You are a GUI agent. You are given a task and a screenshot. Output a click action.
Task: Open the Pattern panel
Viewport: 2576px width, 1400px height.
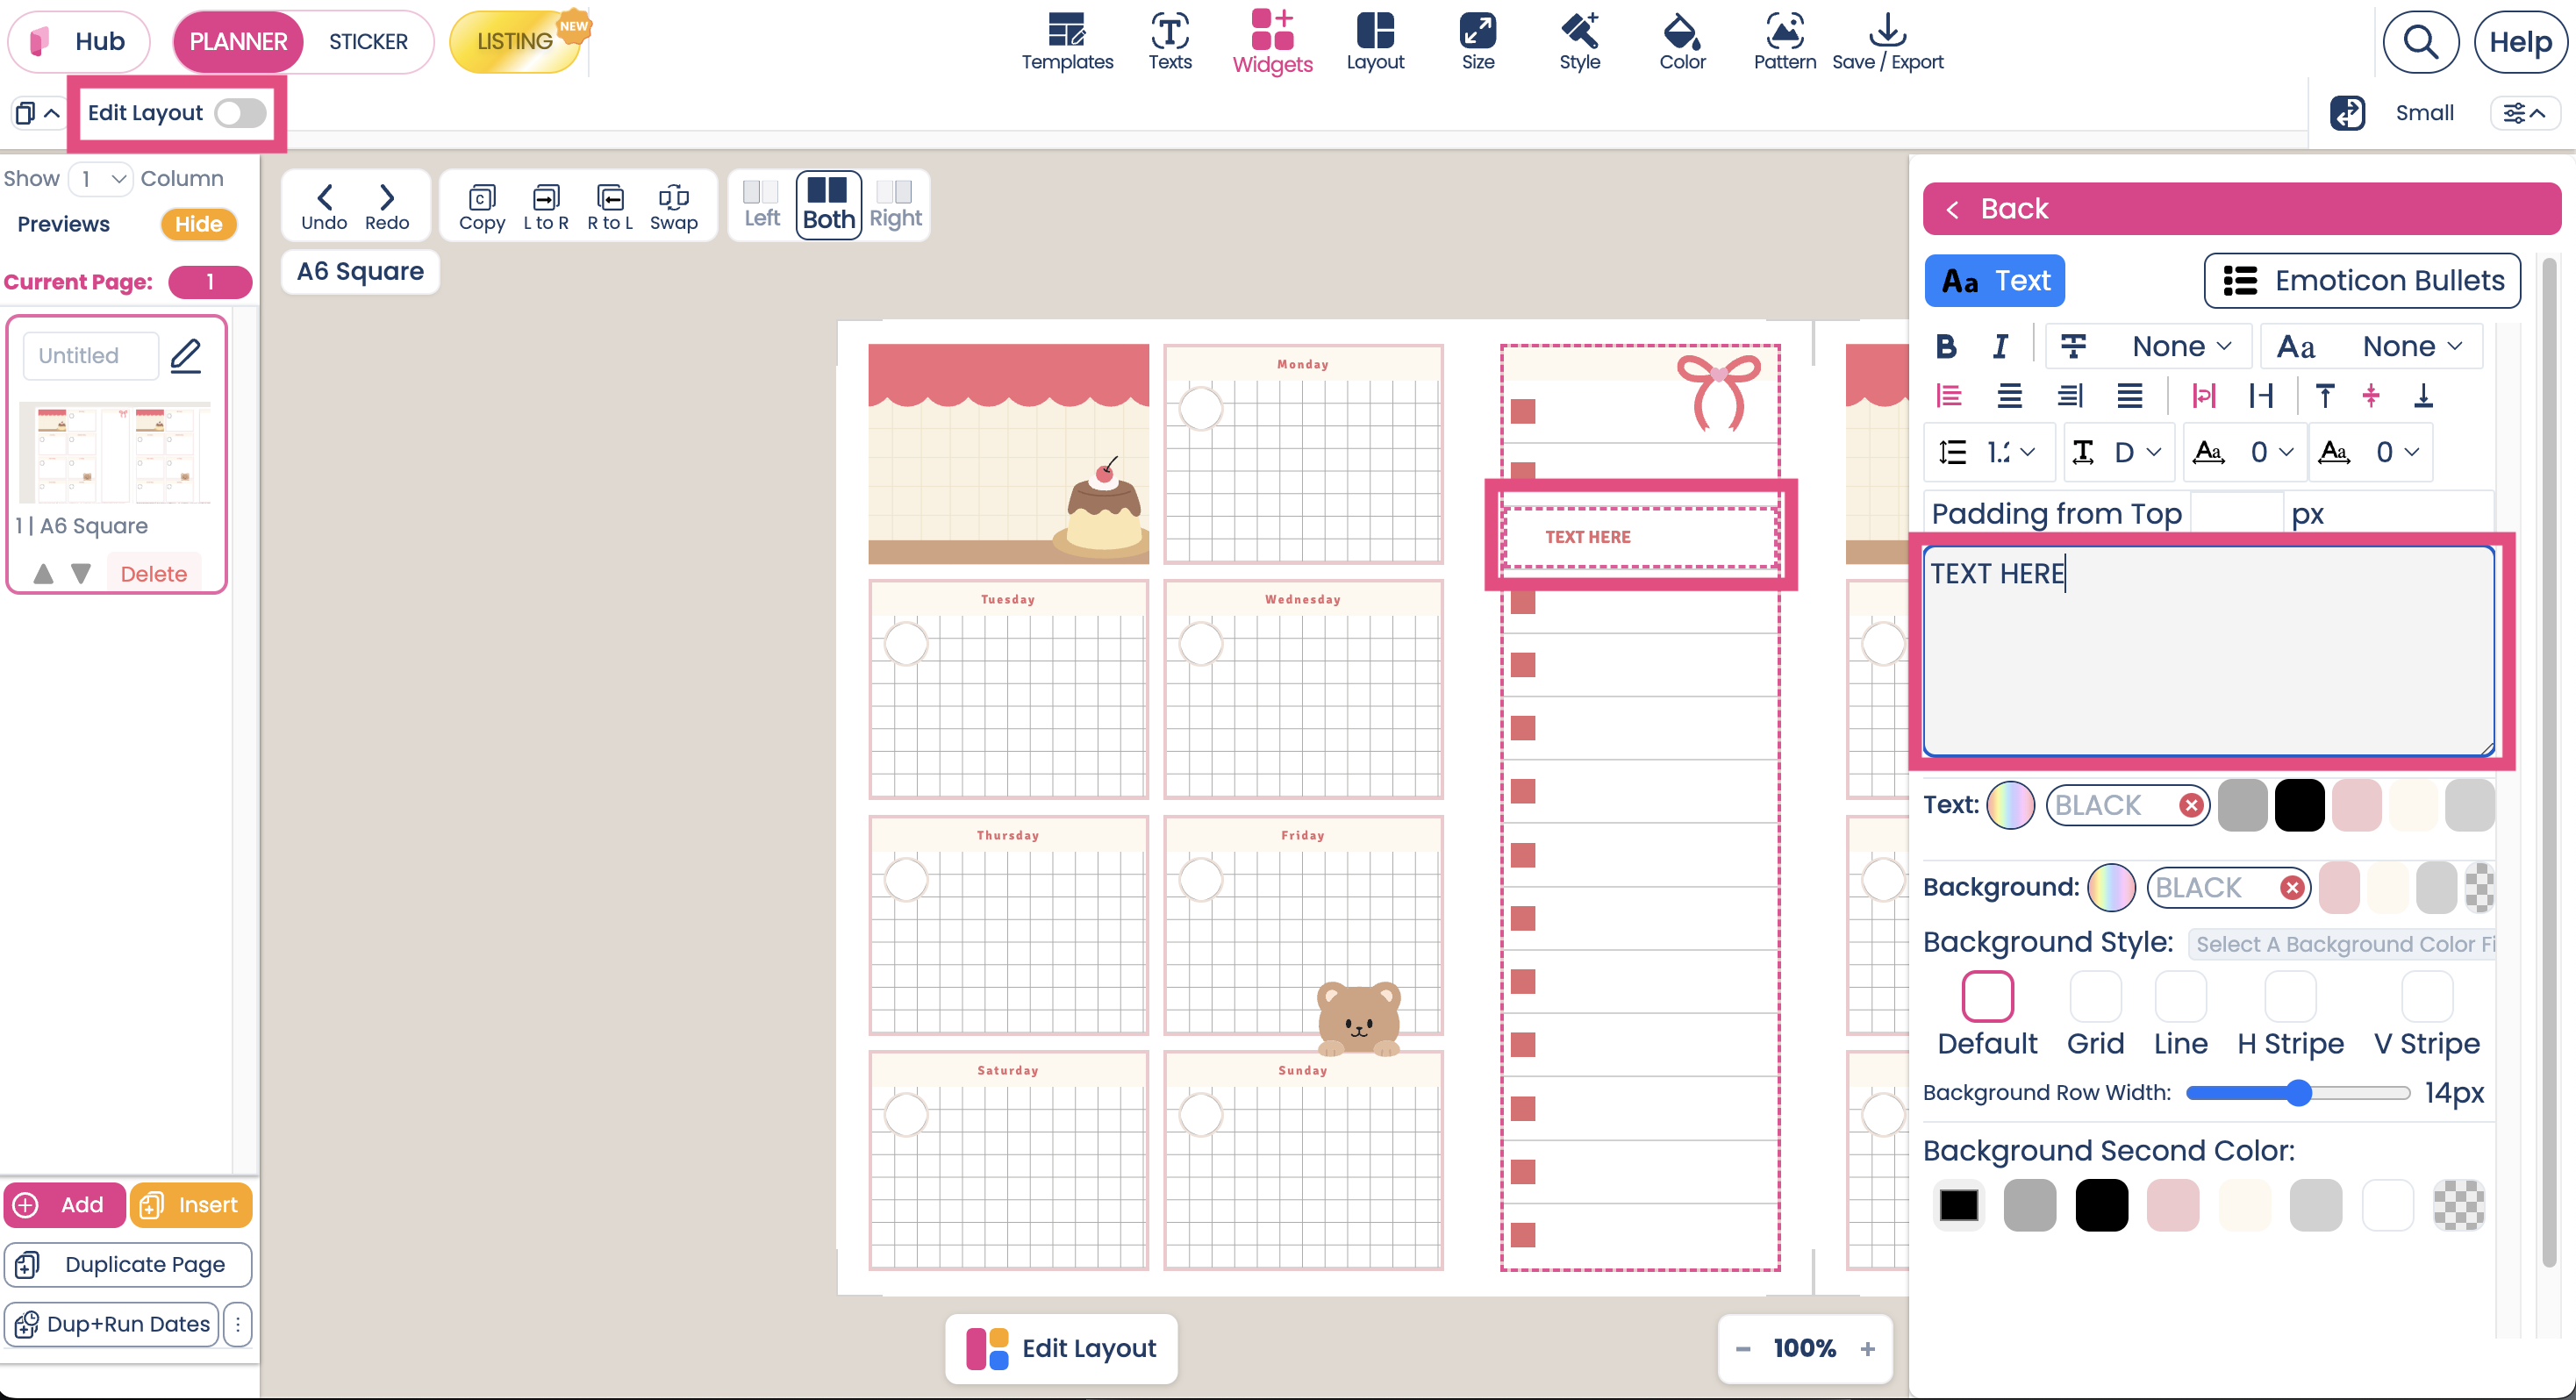(x=1785, y=42)
